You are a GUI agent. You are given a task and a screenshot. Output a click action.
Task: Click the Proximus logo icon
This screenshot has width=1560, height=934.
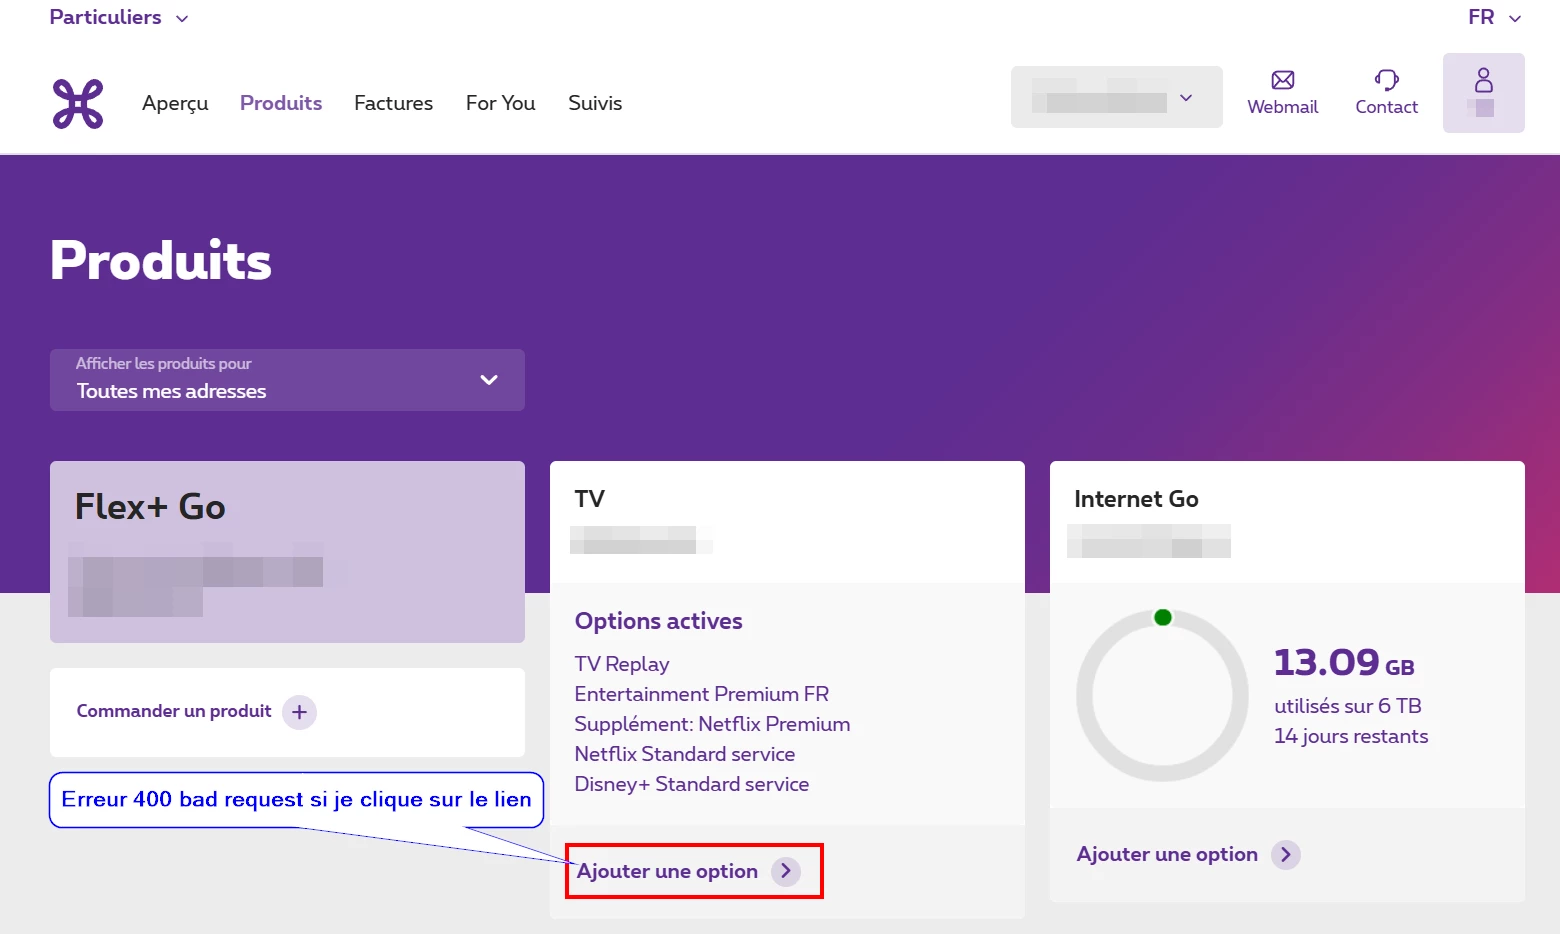coord(78,104)
